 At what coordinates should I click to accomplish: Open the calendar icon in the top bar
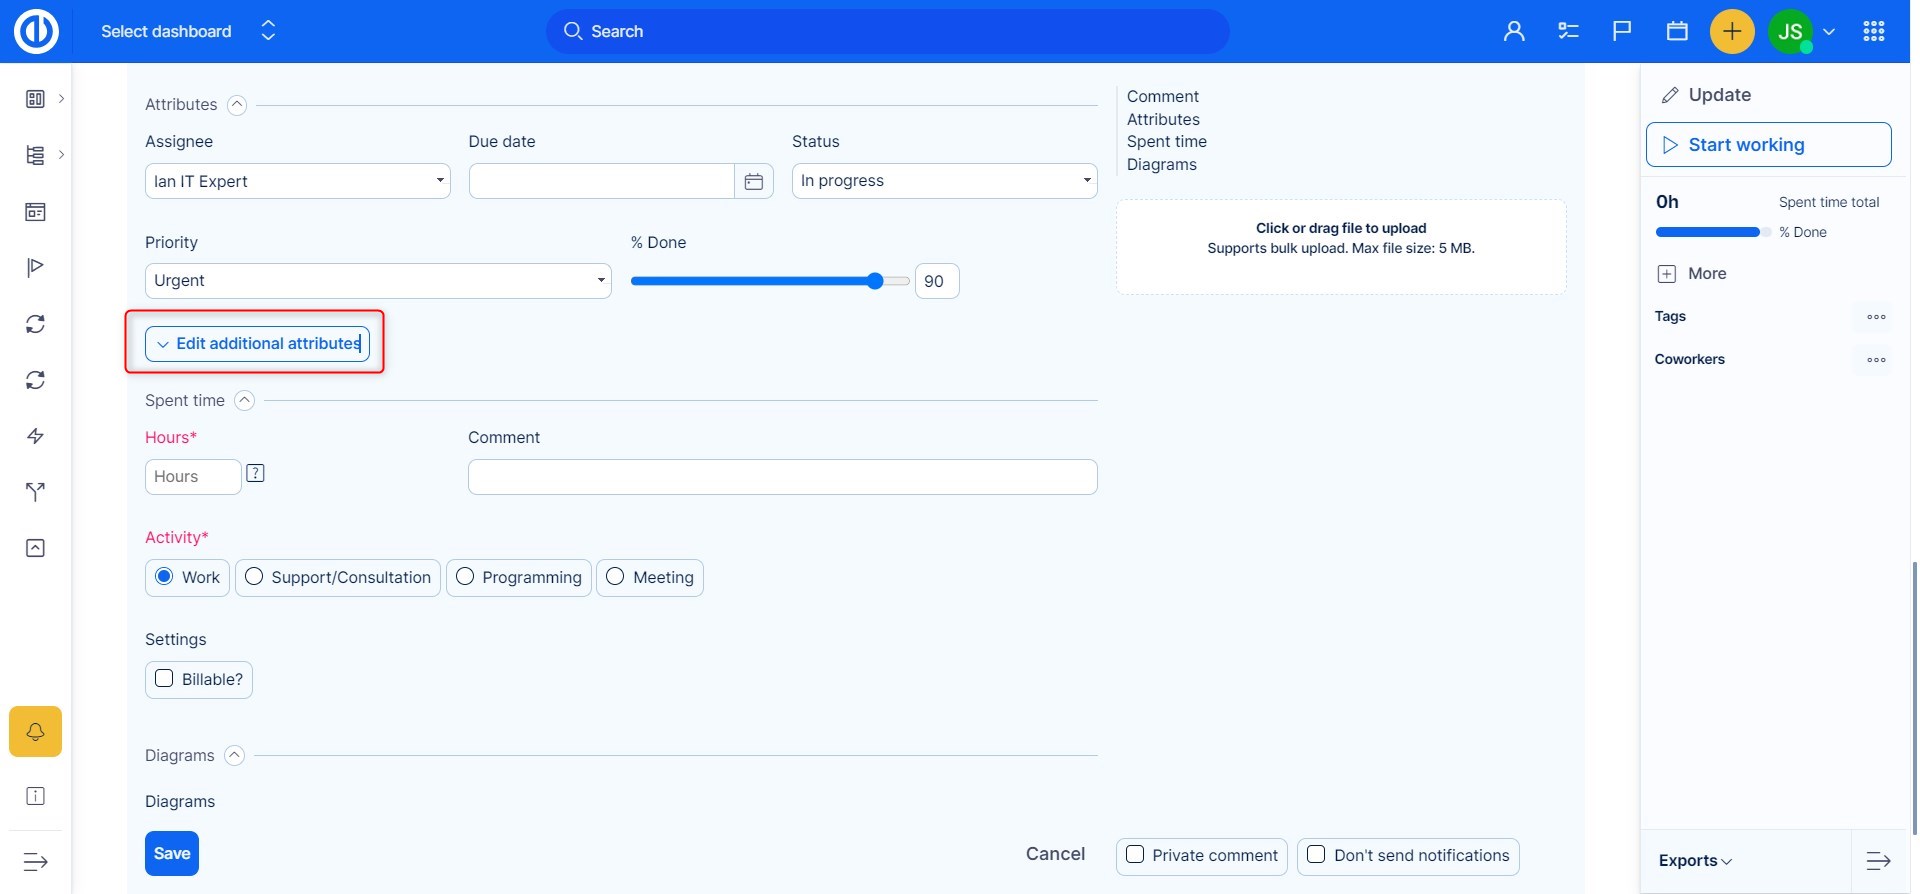pos(1677,32)
